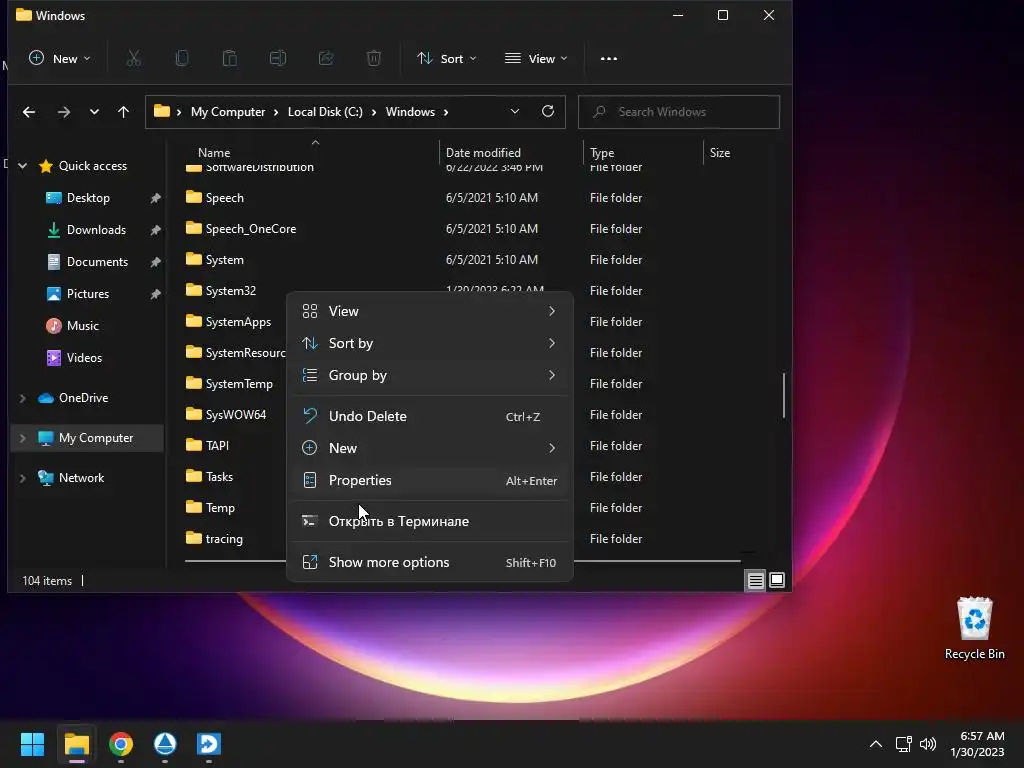Click the Rename icon in toolbar
The width and height of the screenshot is (1024, 768).
pos(278,59)
